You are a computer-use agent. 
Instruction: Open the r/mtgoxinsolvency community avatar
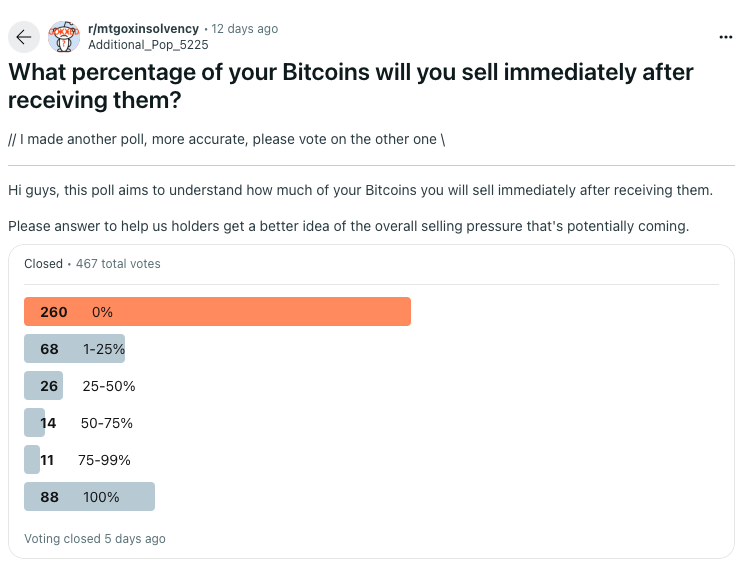tap(63, 37)
